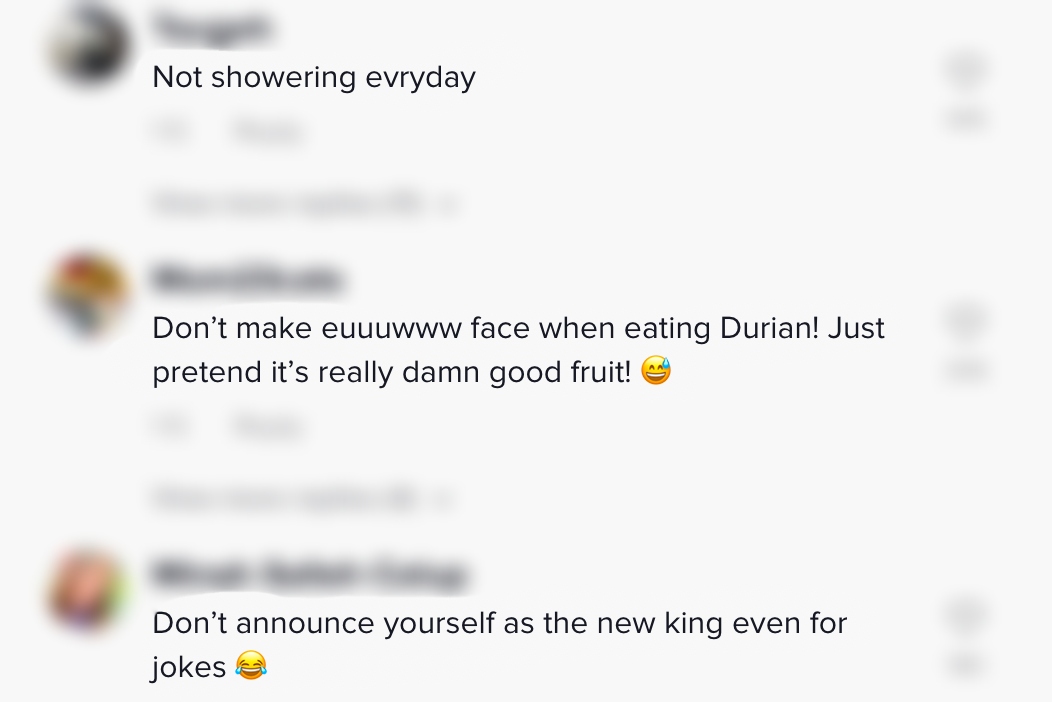Open username above "Not showering evryday"
The height and width of the screenshot is (702, 1052).
pos(212,28)
